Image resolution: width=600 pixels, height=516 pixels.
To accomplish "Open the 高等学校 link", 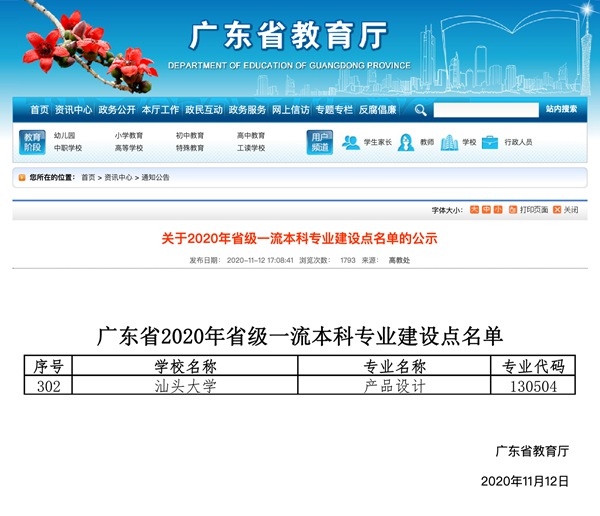I will (x=129, y=148).
